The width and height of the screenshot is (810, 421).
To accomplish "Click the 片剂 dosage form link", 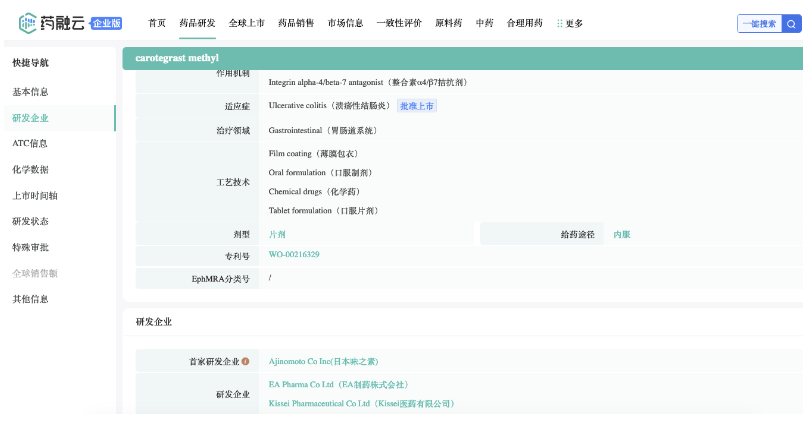I will 277,234.
